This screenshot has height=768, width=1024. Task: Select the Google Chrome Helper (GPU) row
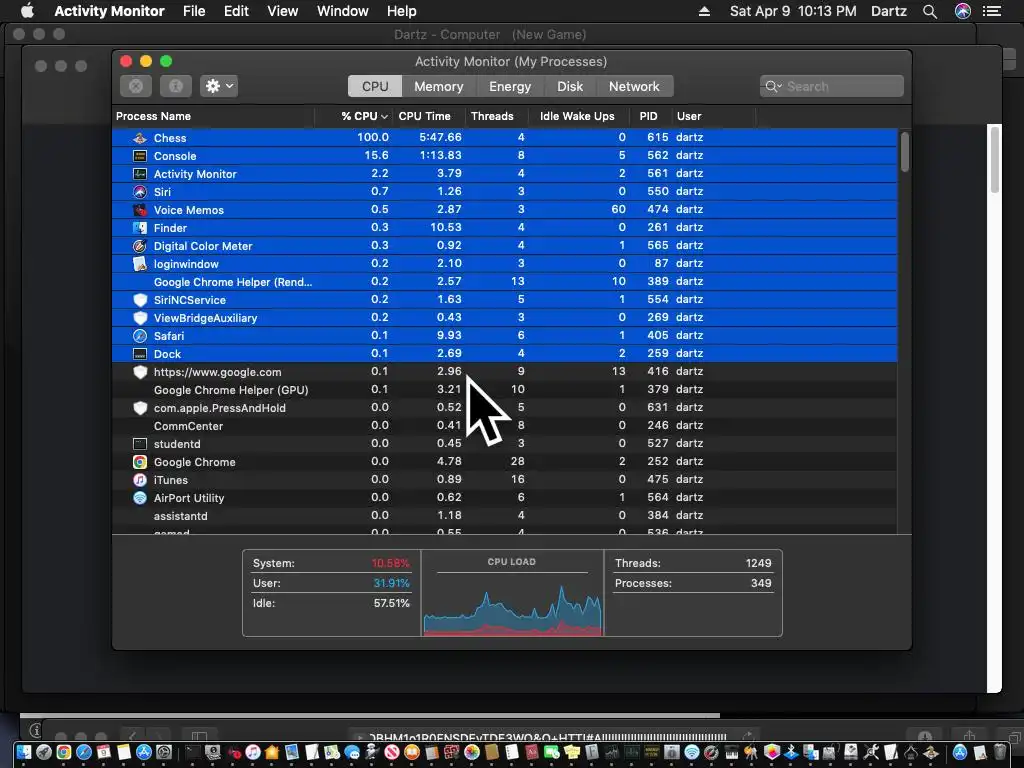click(x=505, y=390)
